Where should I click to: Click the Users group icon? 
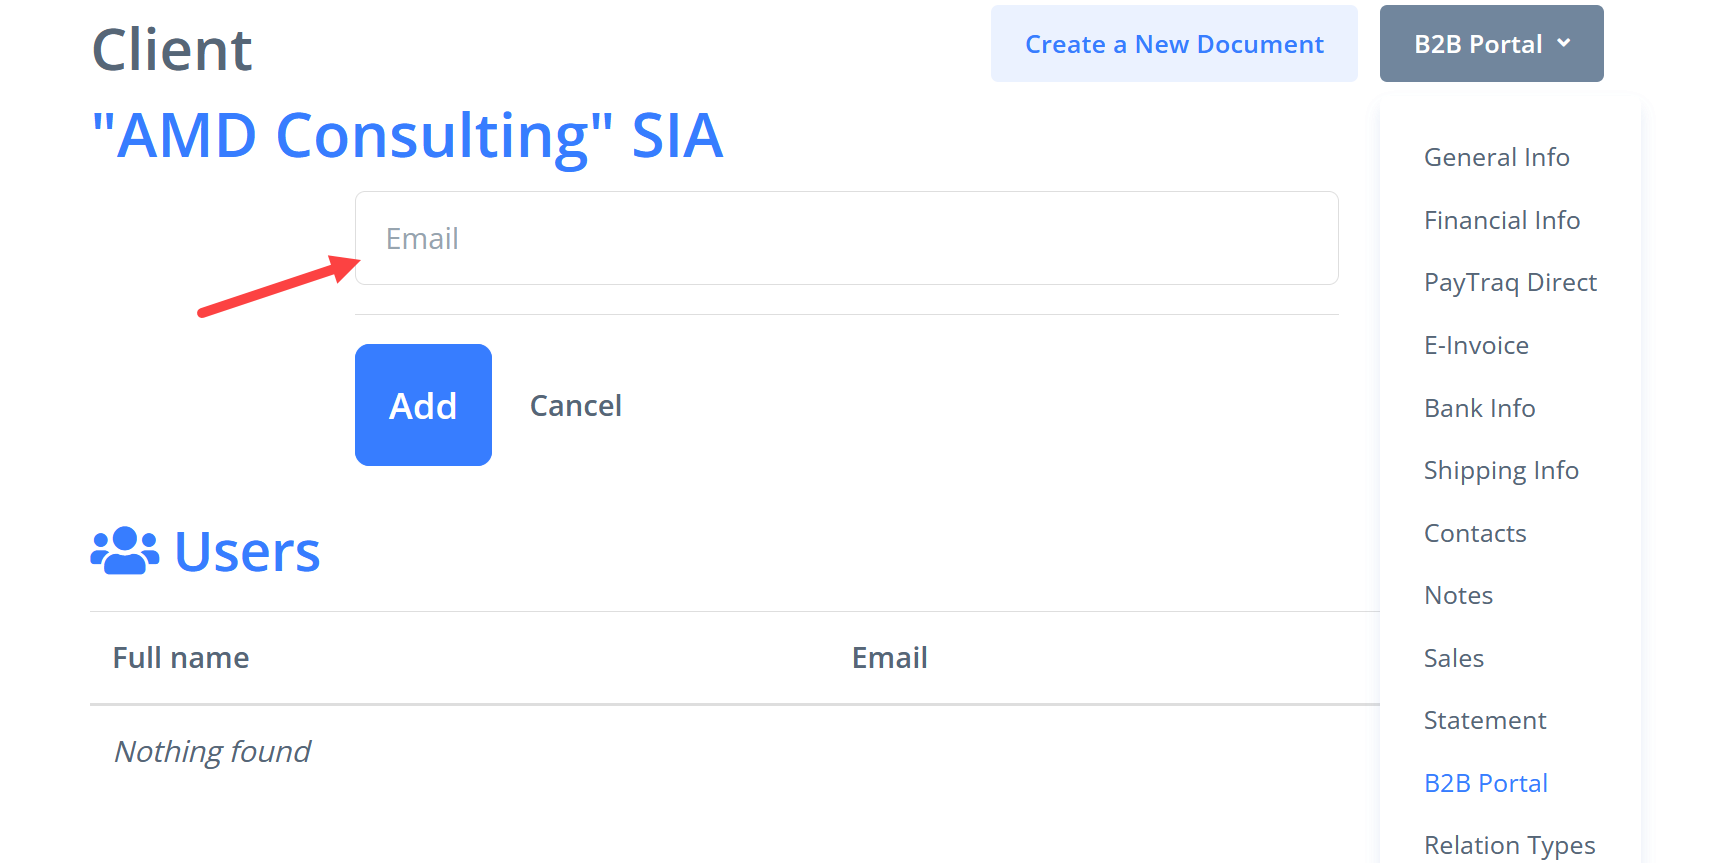[125, 551]
